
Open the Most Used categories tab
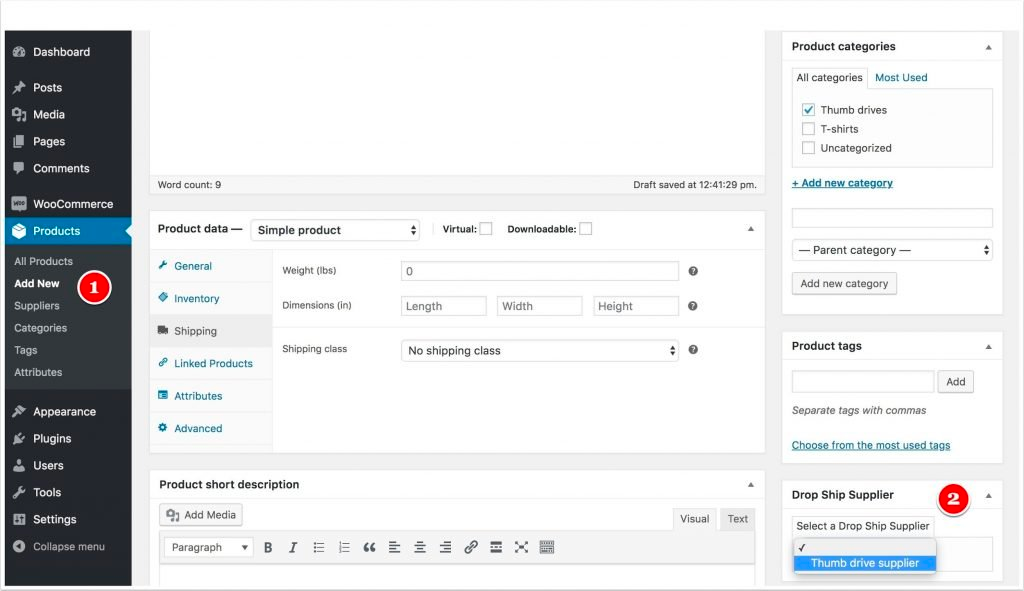901,78
